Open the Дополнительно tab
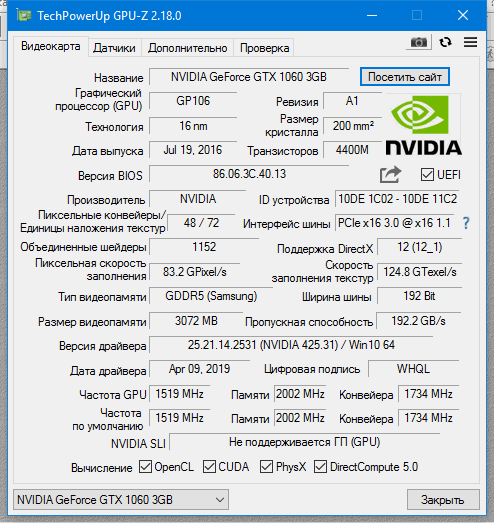The width and height of the screenshot is (494, 523). (x=187, y=48)
